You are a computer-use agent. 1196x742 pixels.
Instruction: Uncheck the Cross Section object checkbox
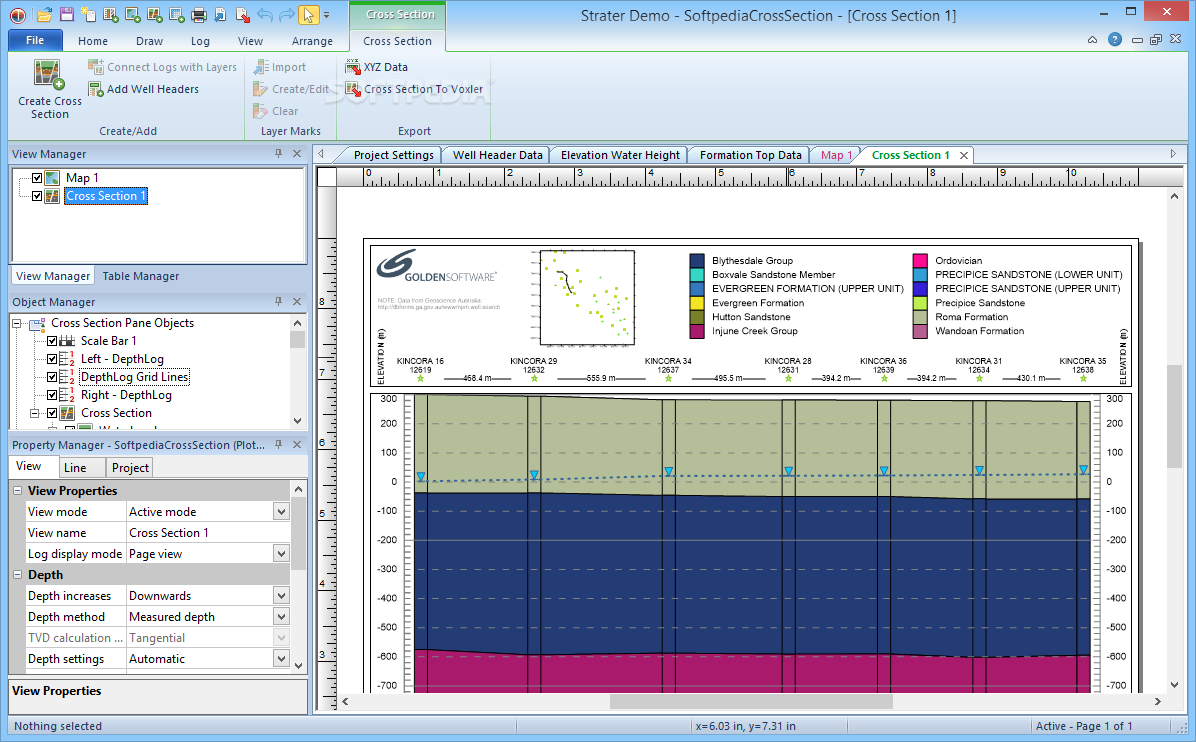coord(52,413)
